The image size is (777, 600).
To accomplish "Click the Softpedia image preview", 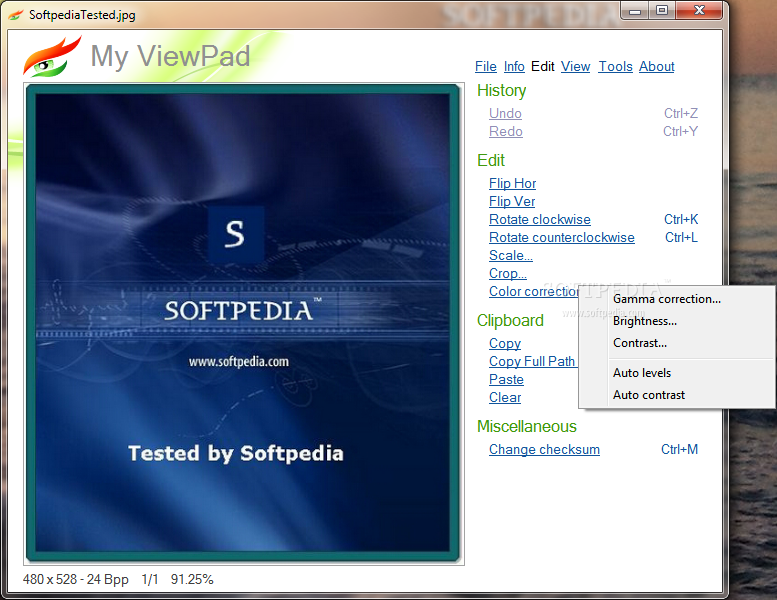I will click(x=243, y=323).
